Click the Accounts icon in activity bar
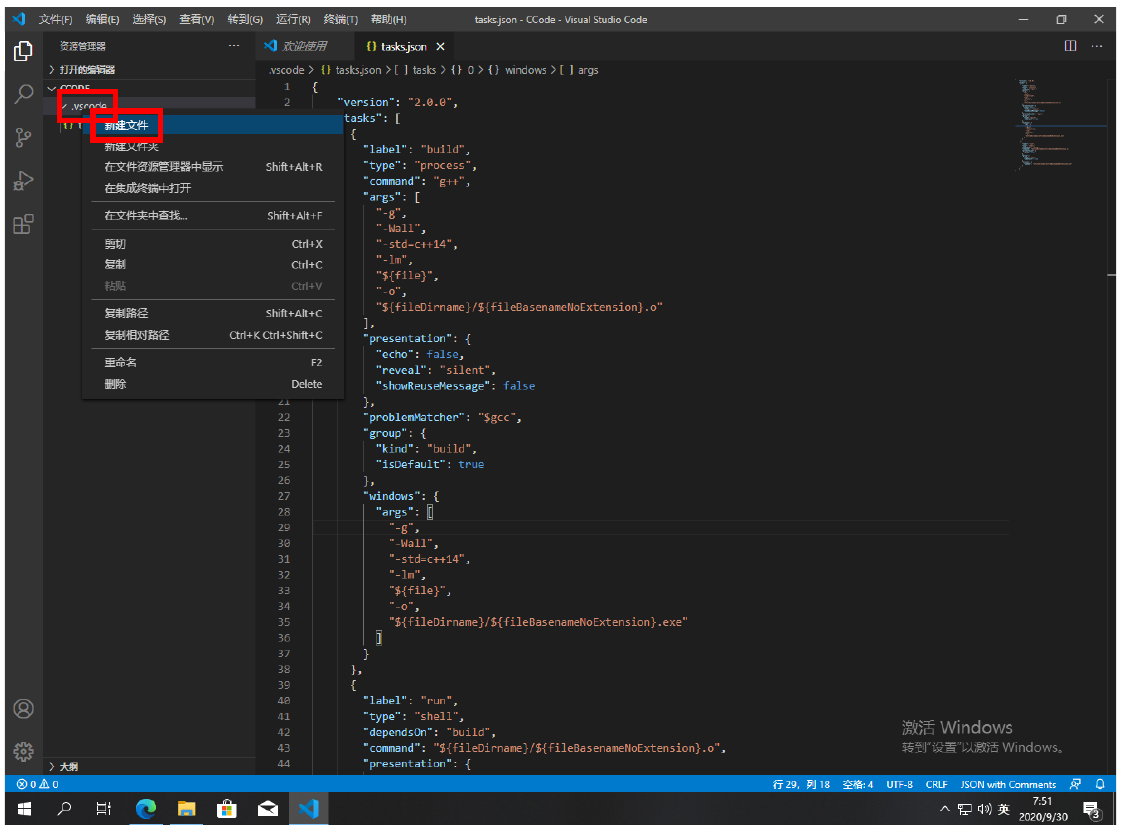 (x=23, y=709)
